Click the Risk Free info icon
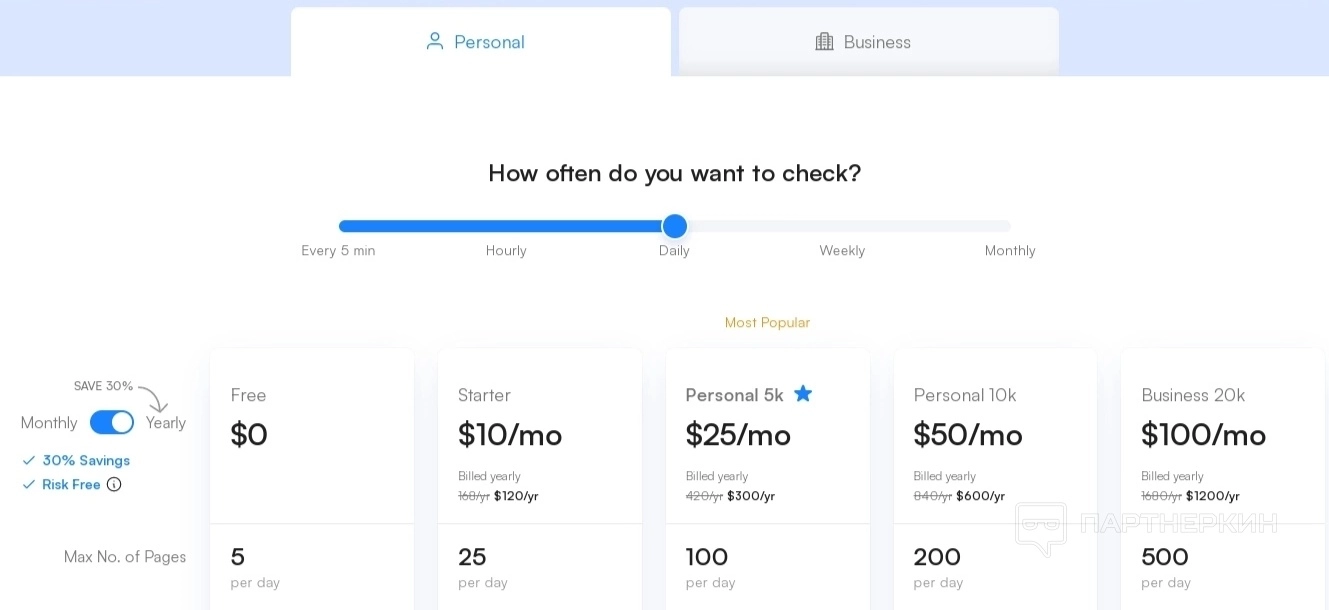Image resolution: width=1329 pixels, height=610 pixels. pyautogui.click(x=114, y=485)
